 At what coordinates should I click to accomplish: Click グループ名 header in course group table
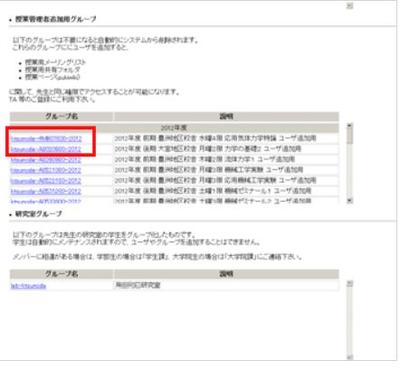click(61, 116)
